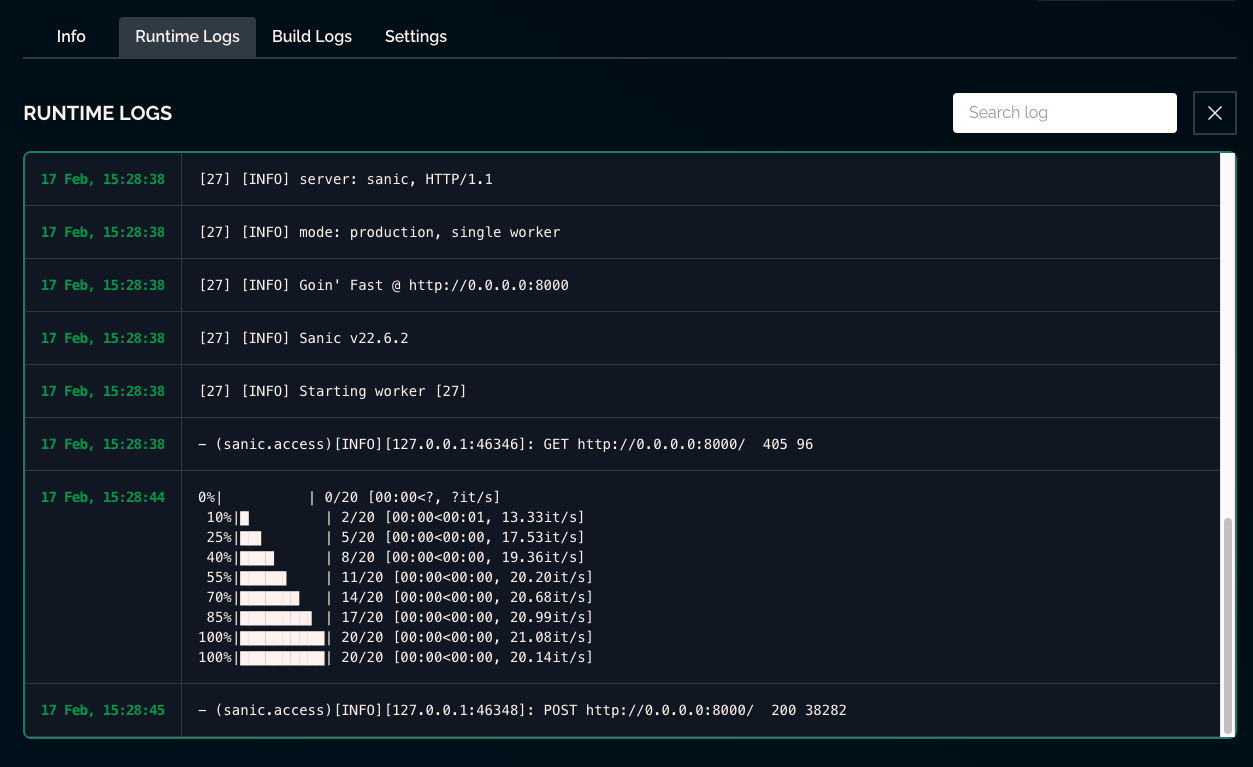
Task: Select the 'Starting worker [27]' log line
Action: coord(333,391)
